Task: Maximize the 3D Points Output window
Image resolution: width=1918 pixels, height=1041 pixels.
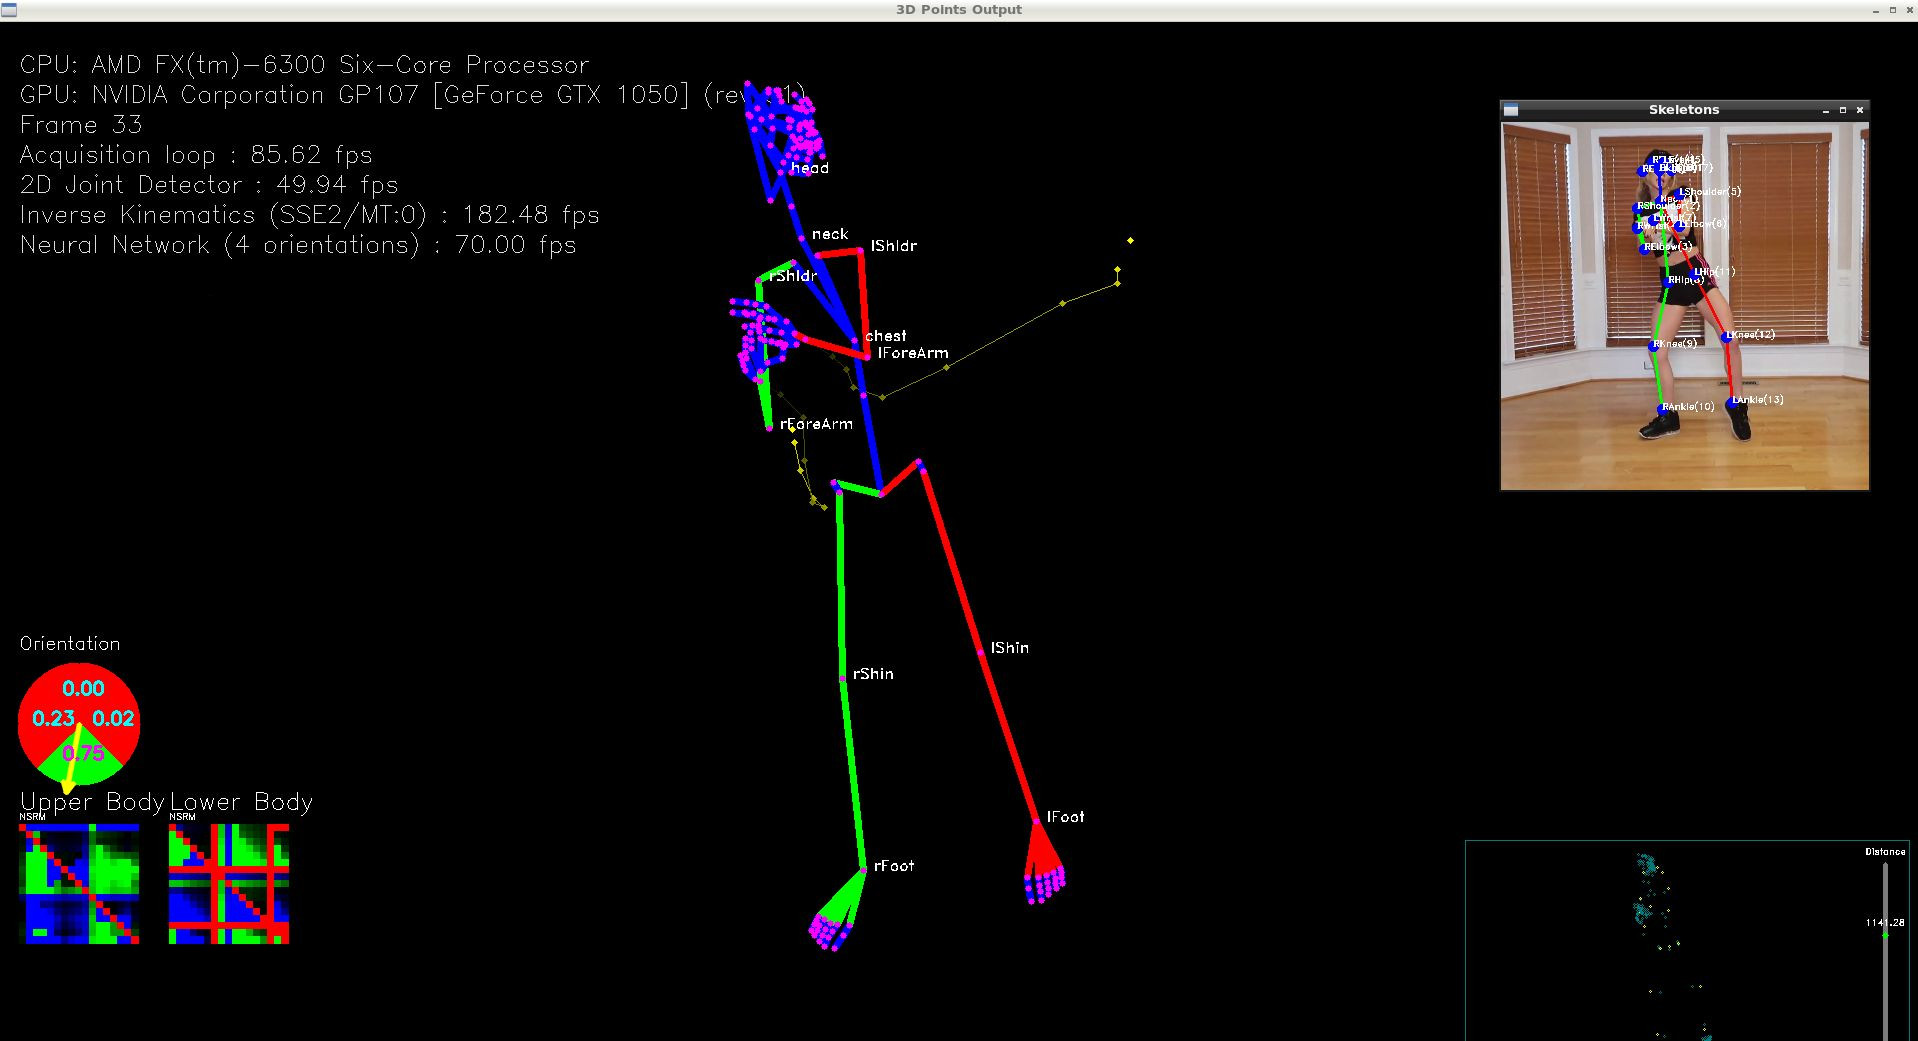Action: pyautogui.click(x=1893, y=10)
